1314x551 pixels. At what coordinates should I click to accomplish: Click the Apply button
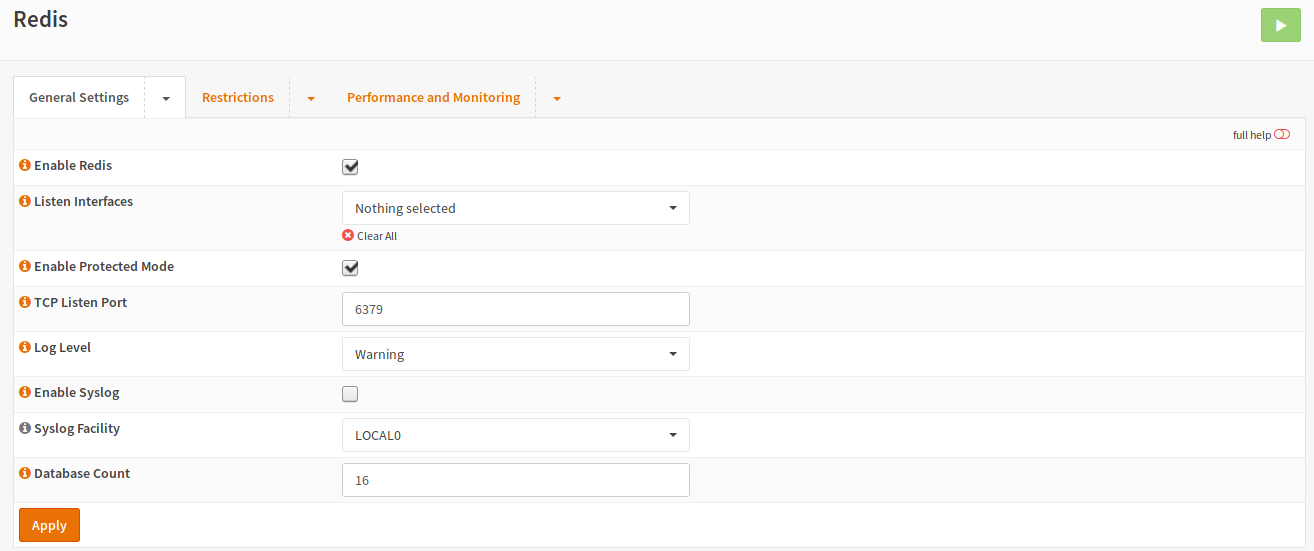(x=49, y=525)
